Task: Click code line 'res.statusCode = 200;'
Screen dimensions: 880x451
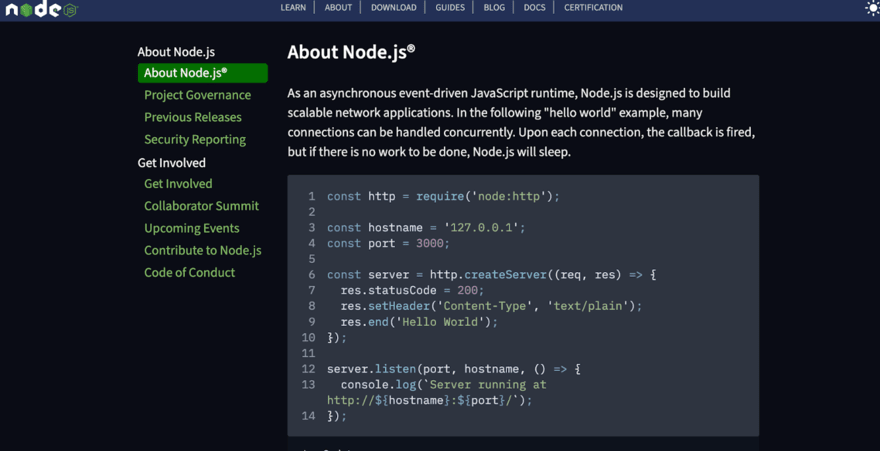Action: point(412,291)
